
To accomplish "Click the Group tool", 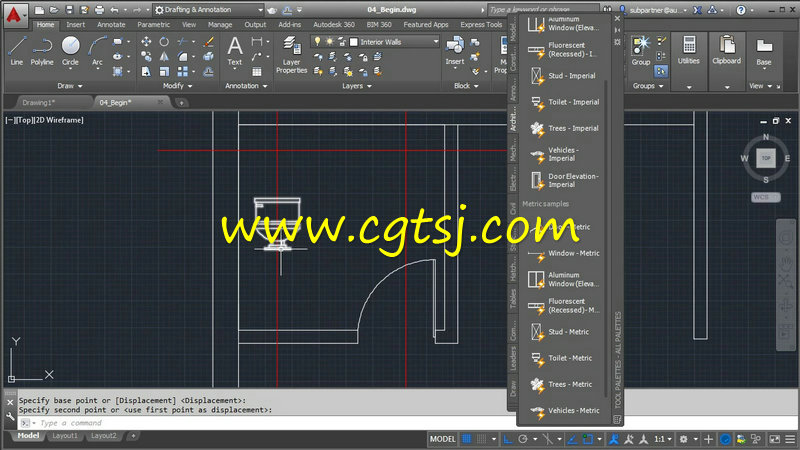I will 641,51.
